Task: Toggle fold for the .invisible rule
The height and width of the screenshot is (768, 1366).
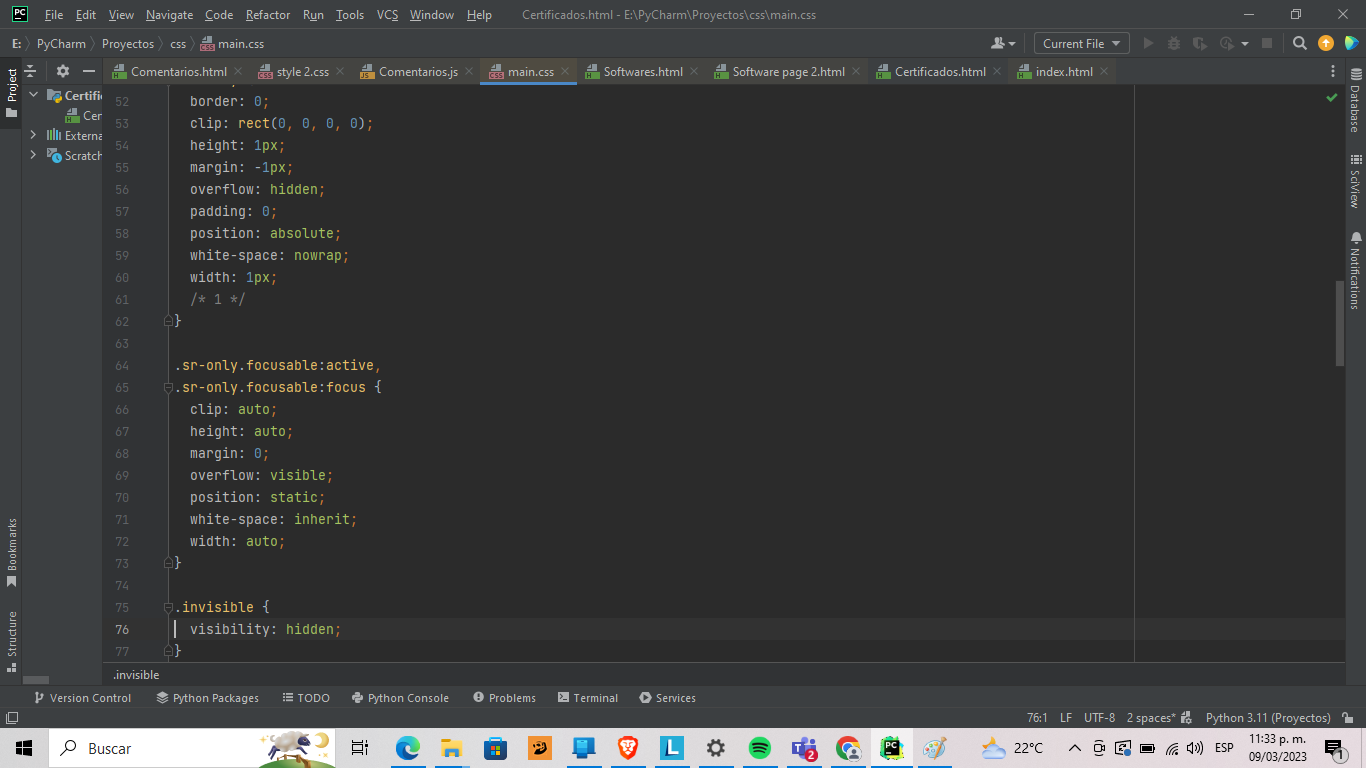Action: [169, 607]
